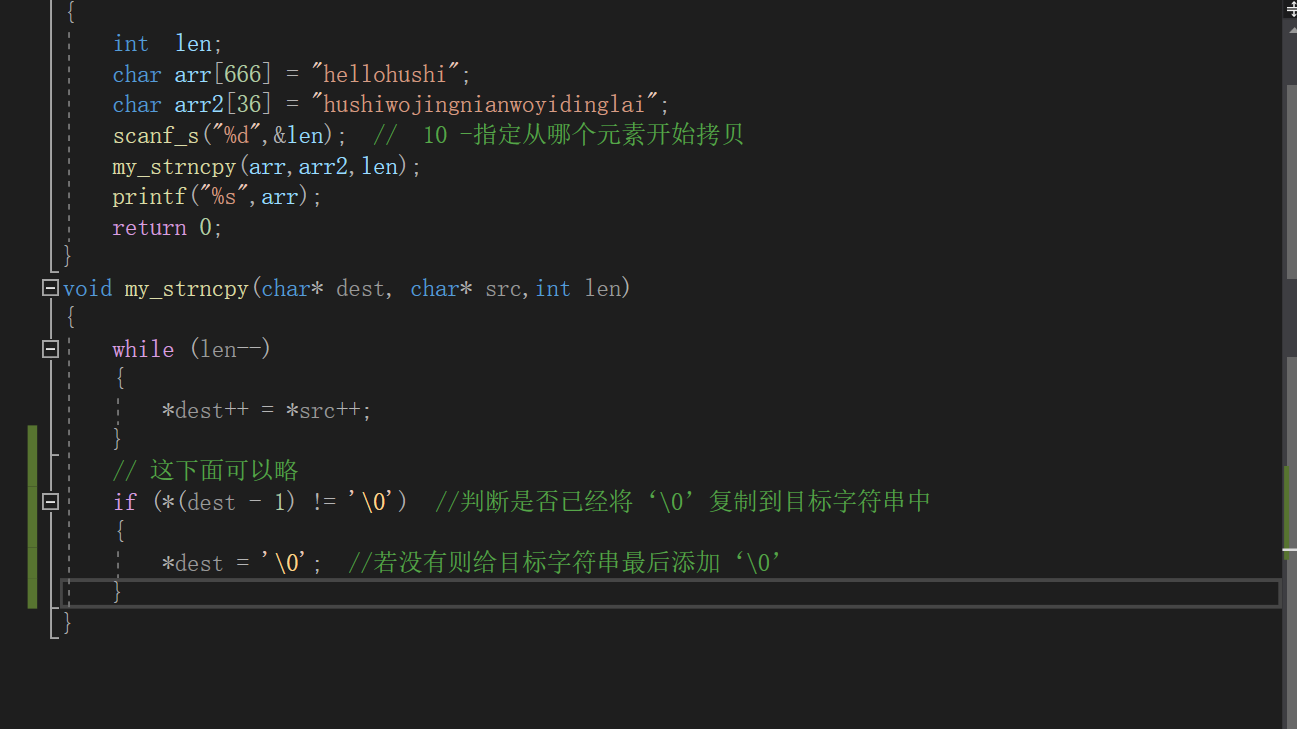The image size is (1297, 729).
Task: Click the editor split-window handle icon
Action: click(x=1290, y=9)
